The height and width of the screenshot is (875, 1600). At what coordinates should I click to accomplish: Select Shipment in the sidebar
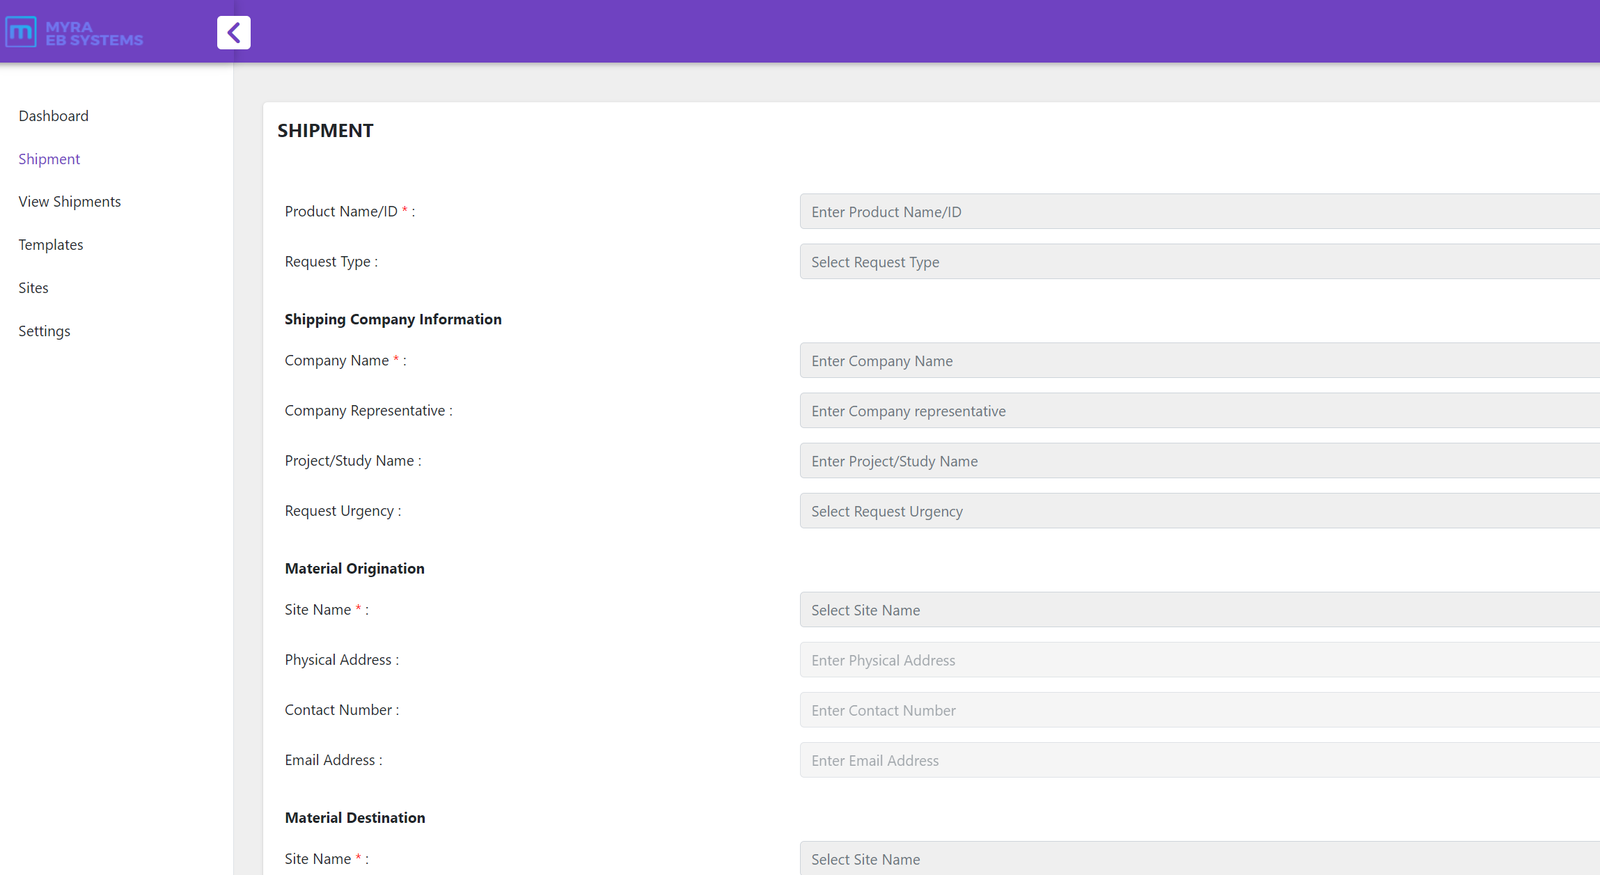pyautogui.click(x=49, y=159)
